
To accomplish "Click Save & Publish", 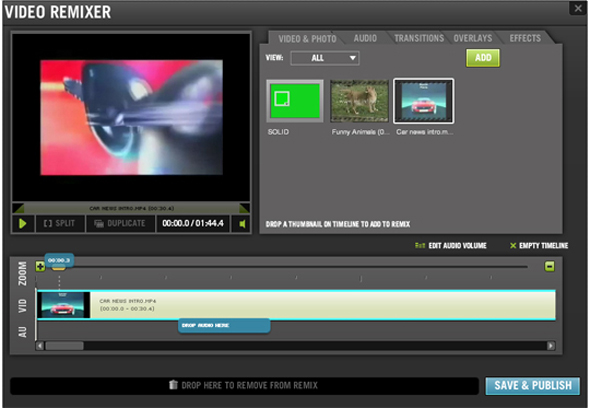I will pos(532,386).
